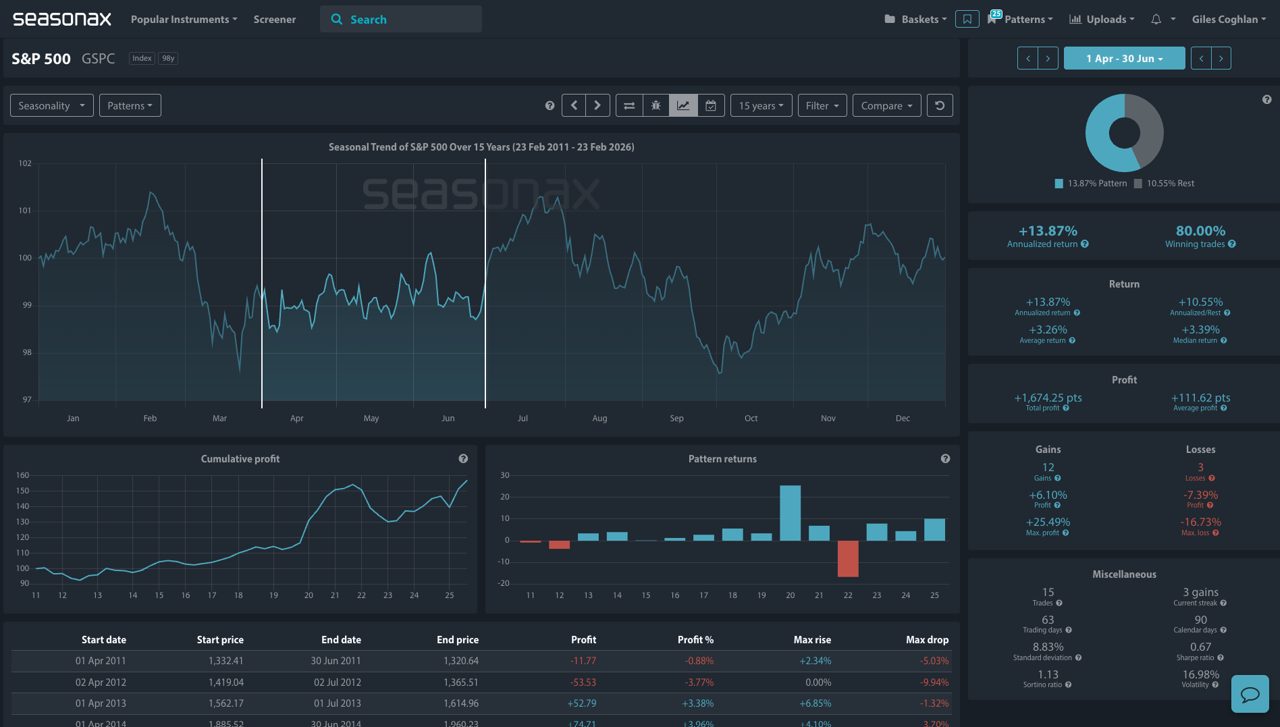
Task: Open the Popular Instruments menu
Action: pos(184,19)
